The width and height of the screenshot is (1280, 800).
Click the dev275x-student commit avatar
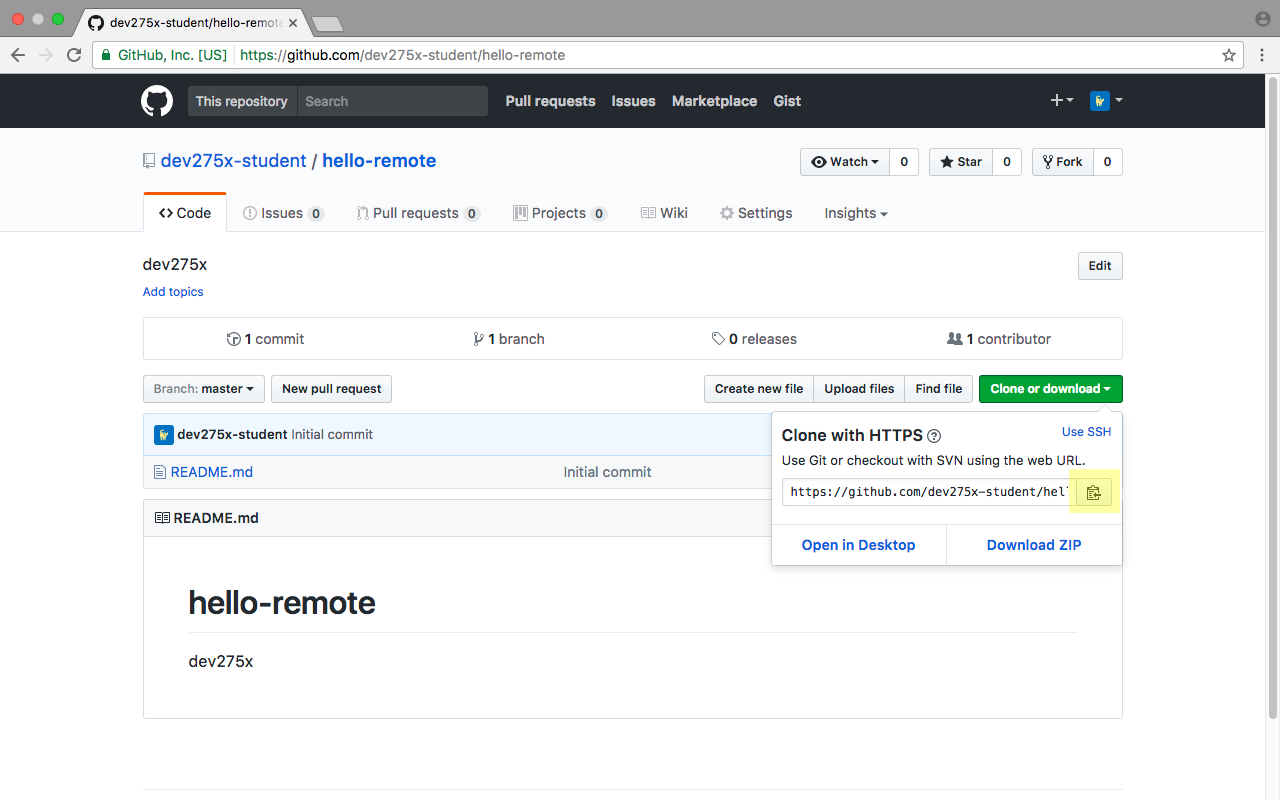164,435
